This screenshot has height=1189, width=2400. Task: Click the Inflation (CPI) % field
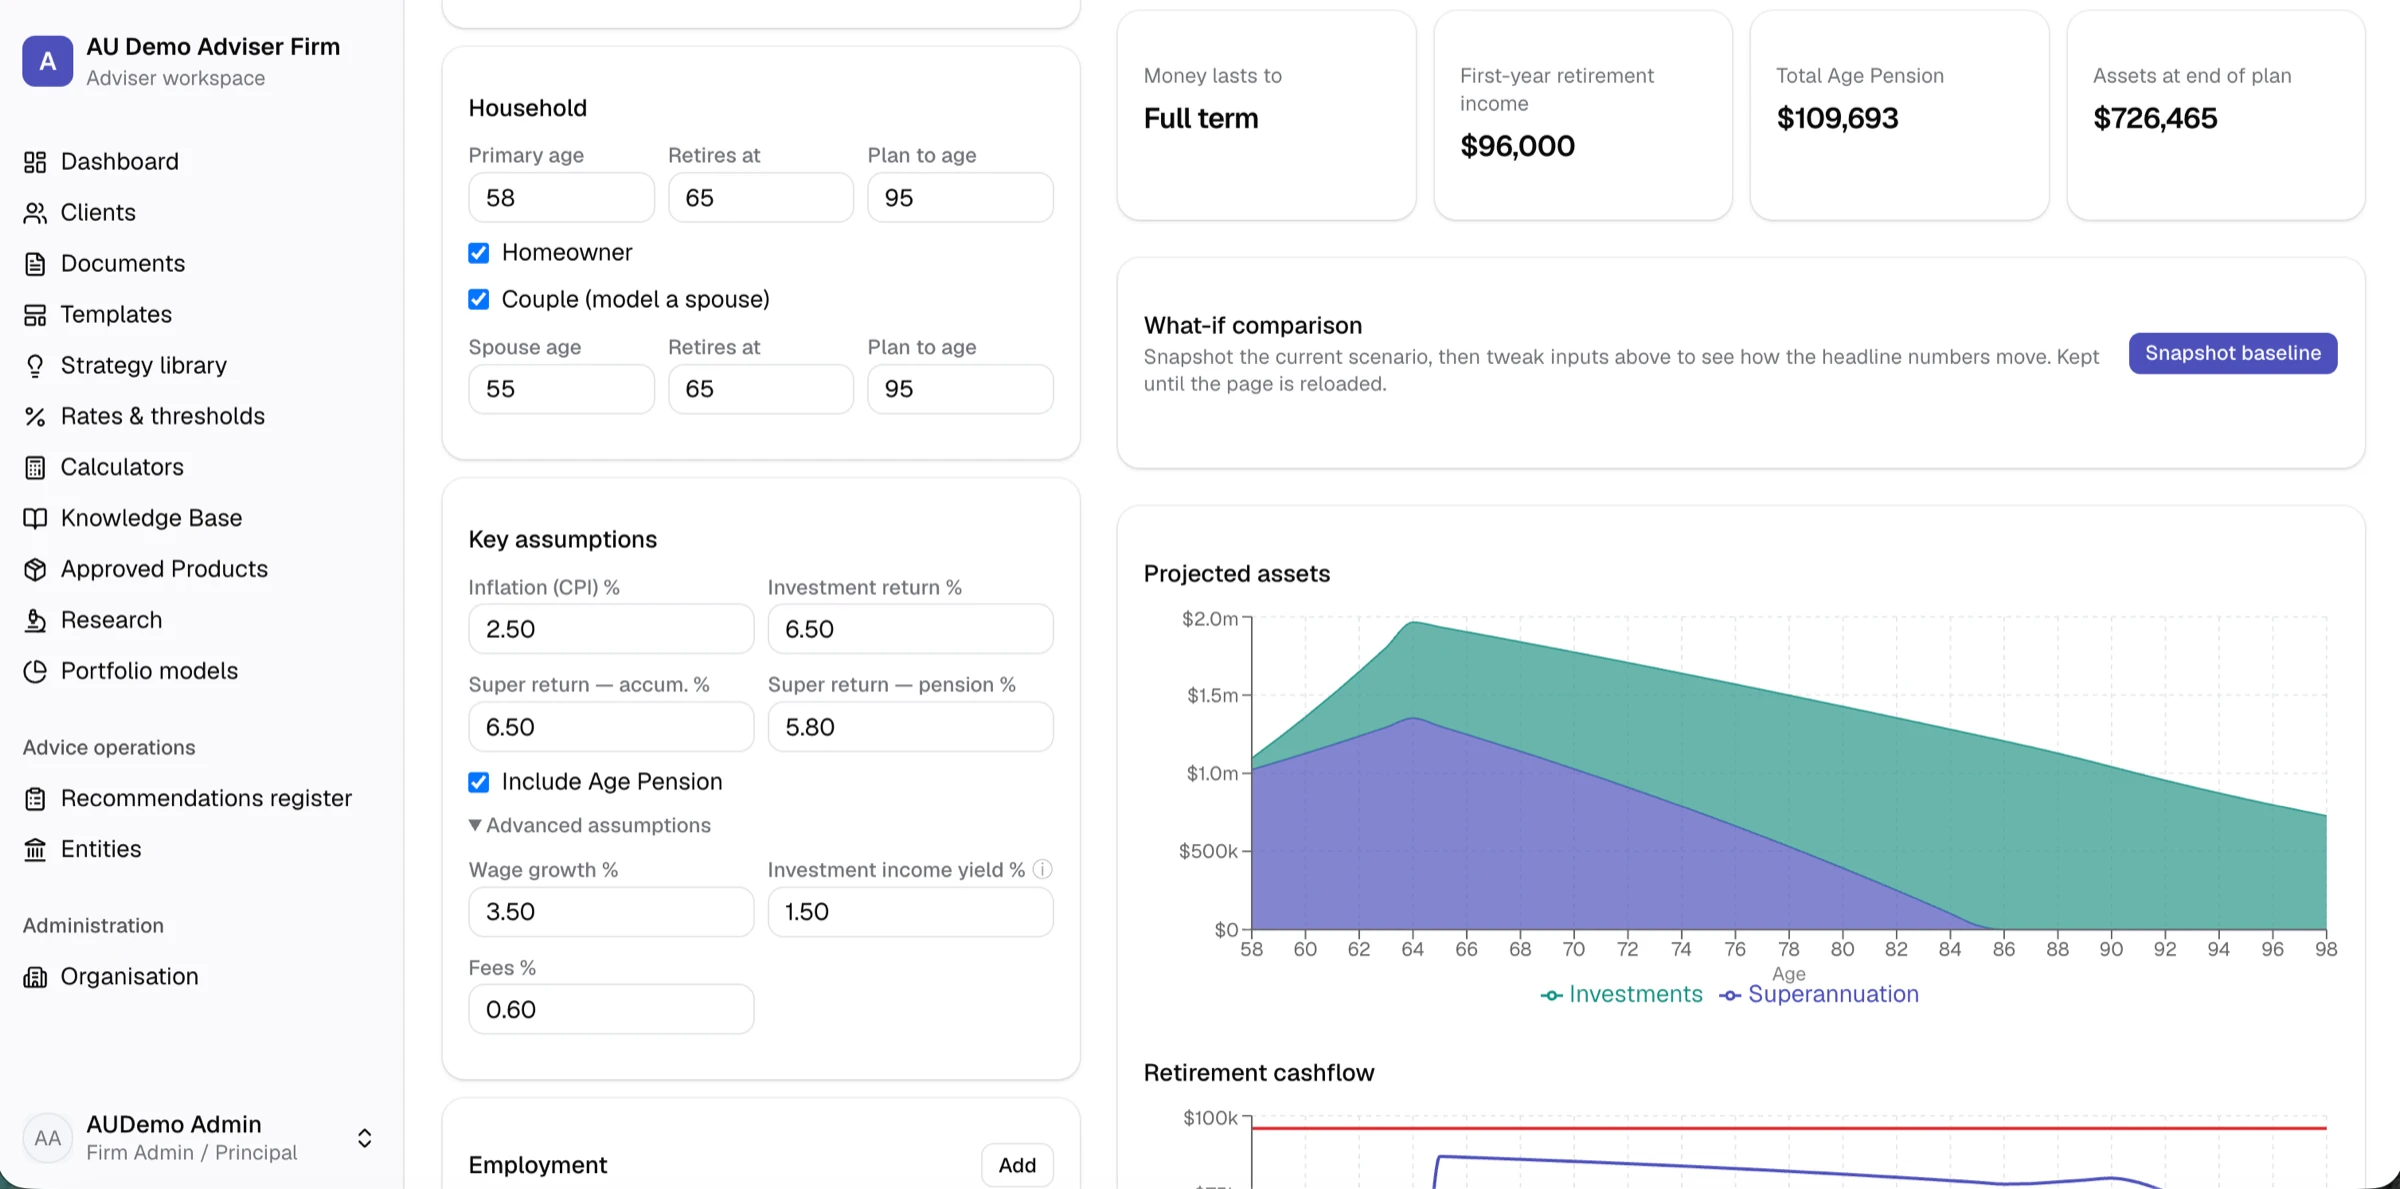coord(611,629)
